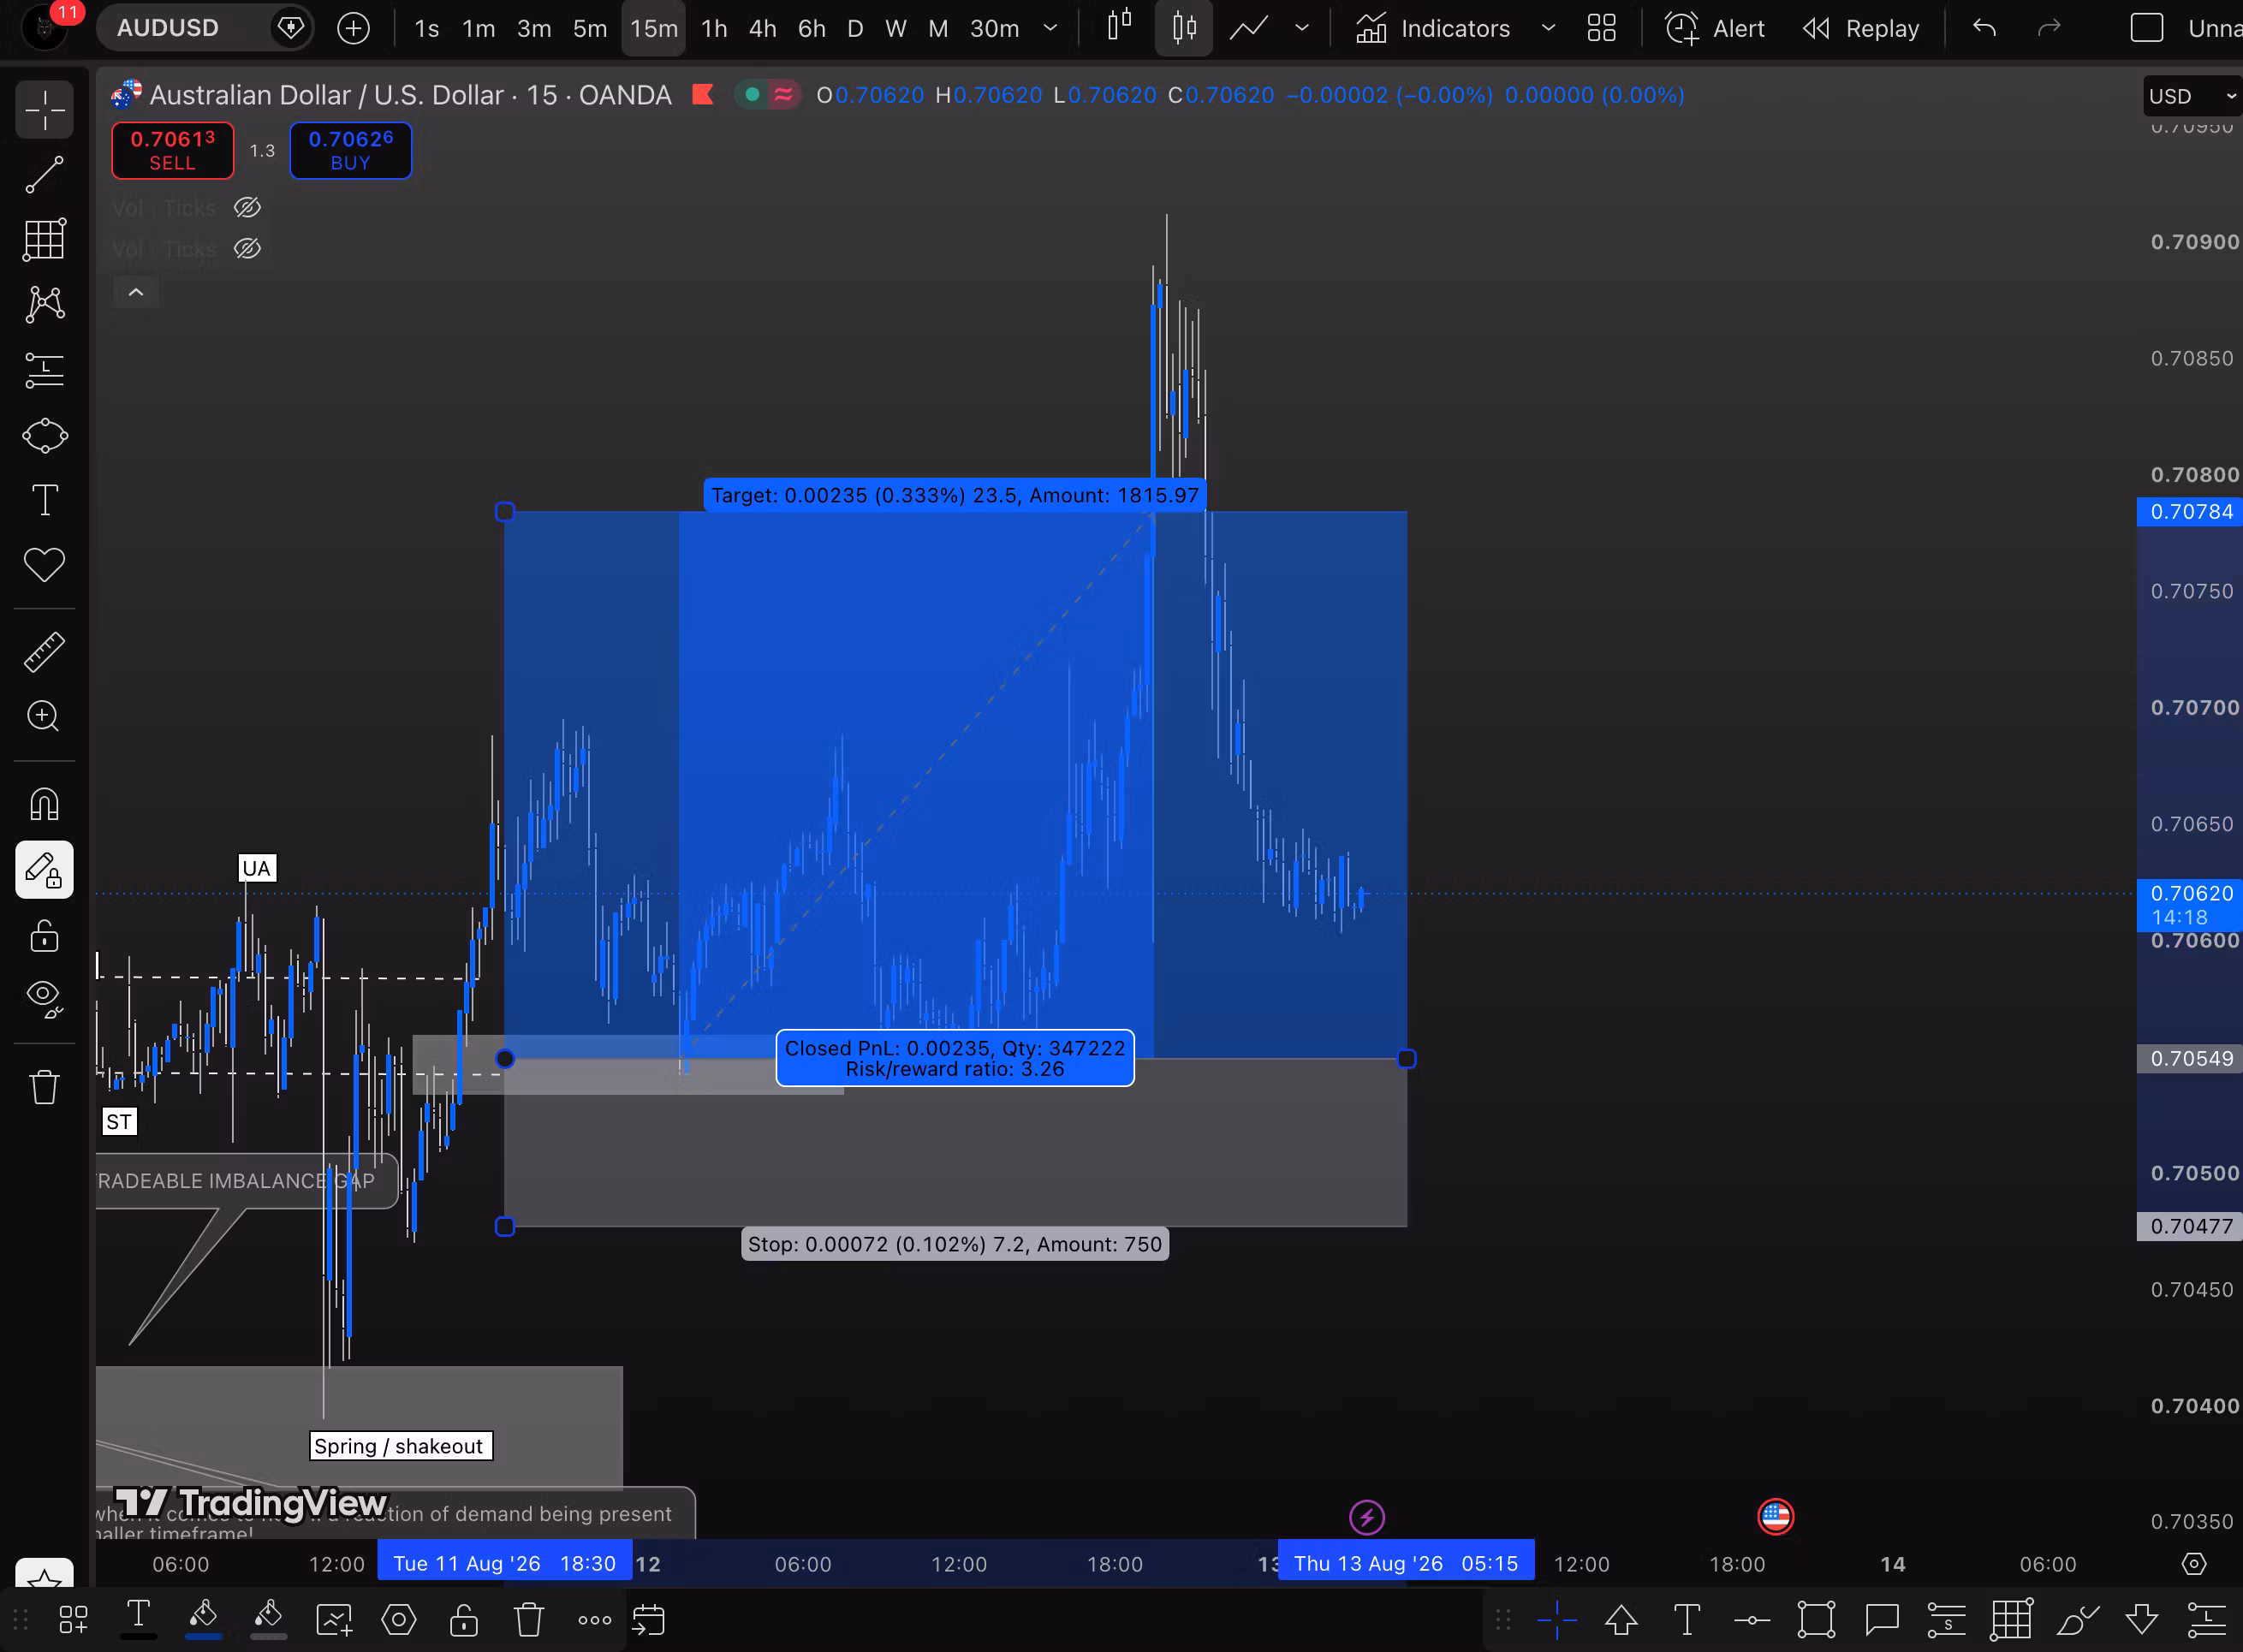This screenshot has width=2243, height=1652.
Task: Select the crosshair cursor tool in left sidebar
Action: click(44, 109)
